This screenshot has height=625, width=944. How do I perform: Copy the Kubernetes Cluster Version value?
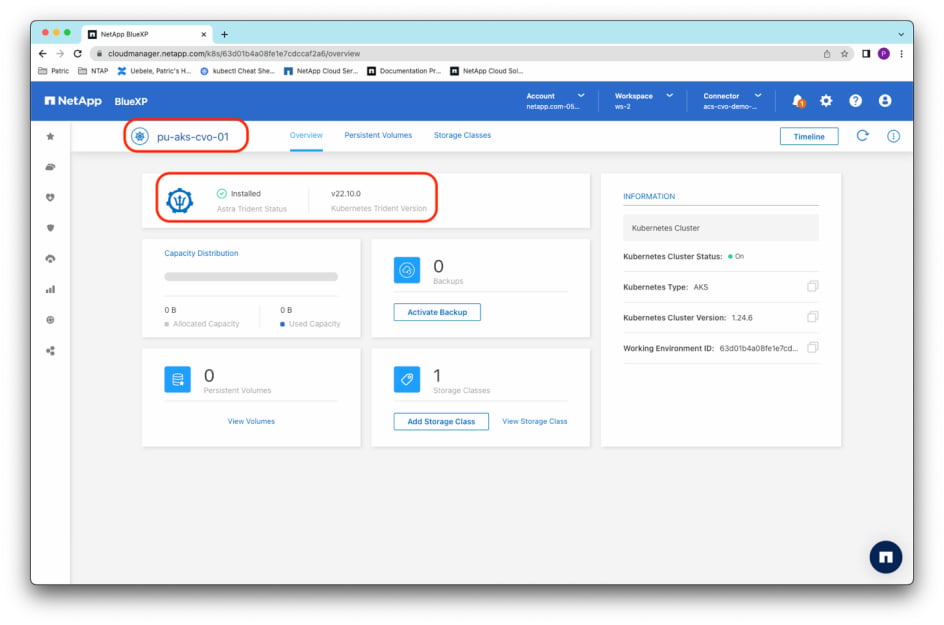click(812, 317)
